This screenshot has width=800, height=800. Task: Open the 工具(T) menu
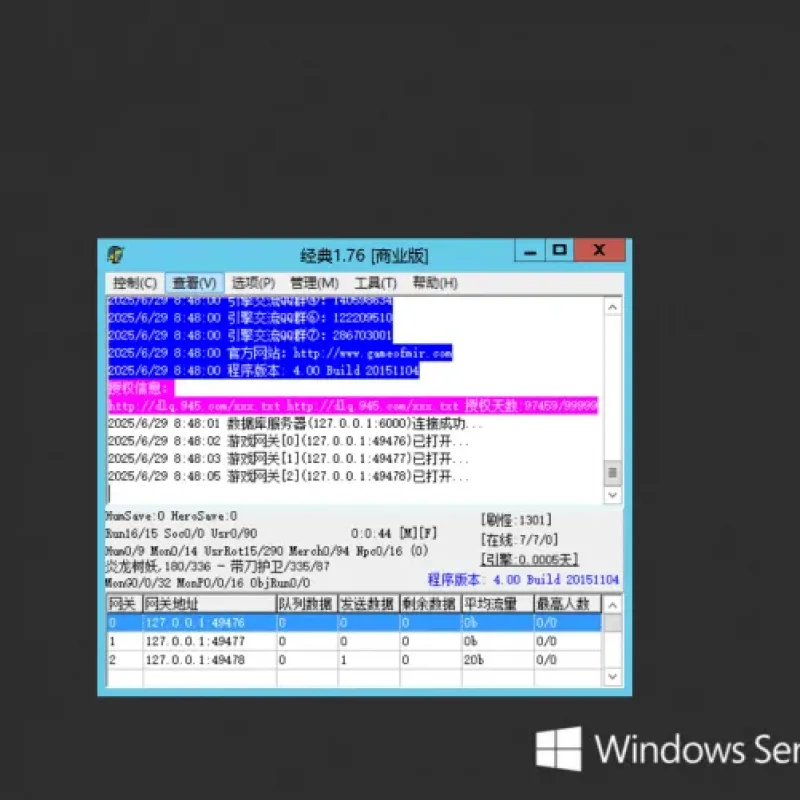376,283
